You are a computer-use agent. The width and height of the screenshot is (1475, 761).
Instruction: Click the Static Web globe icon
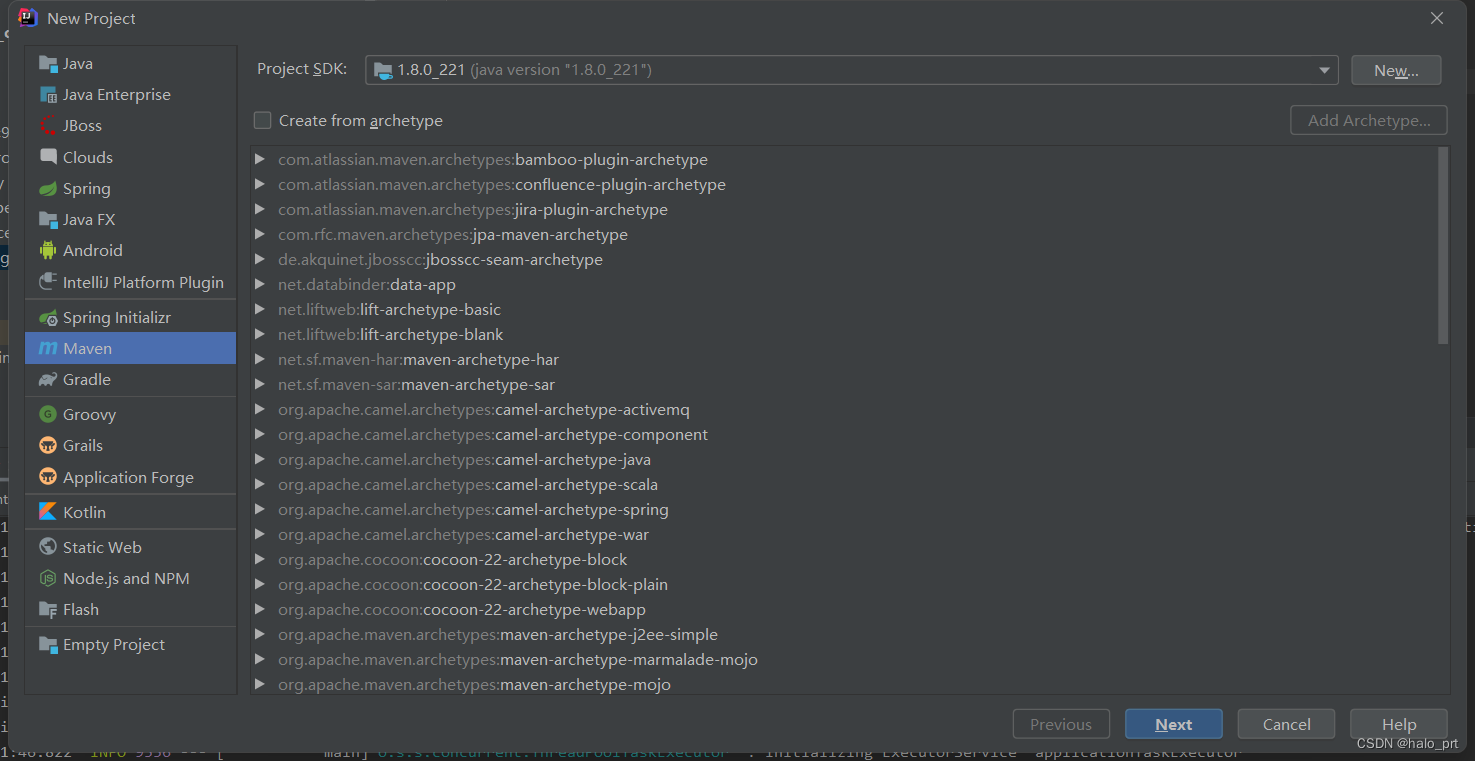click(48, 548)
